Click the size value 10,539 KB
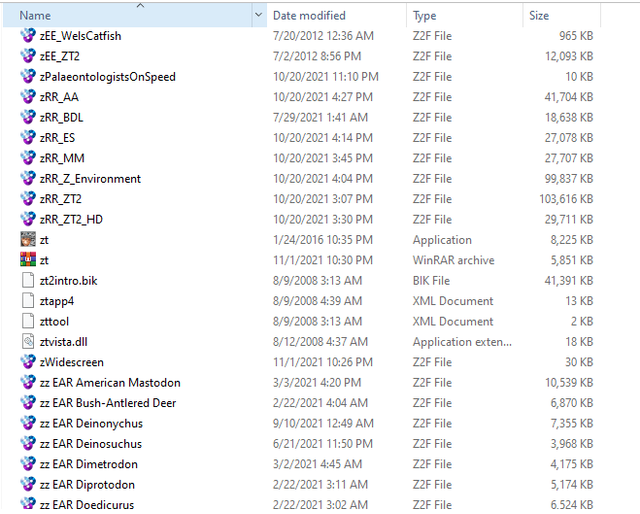This screenshot has height=514, width=640. pos(569,383)
